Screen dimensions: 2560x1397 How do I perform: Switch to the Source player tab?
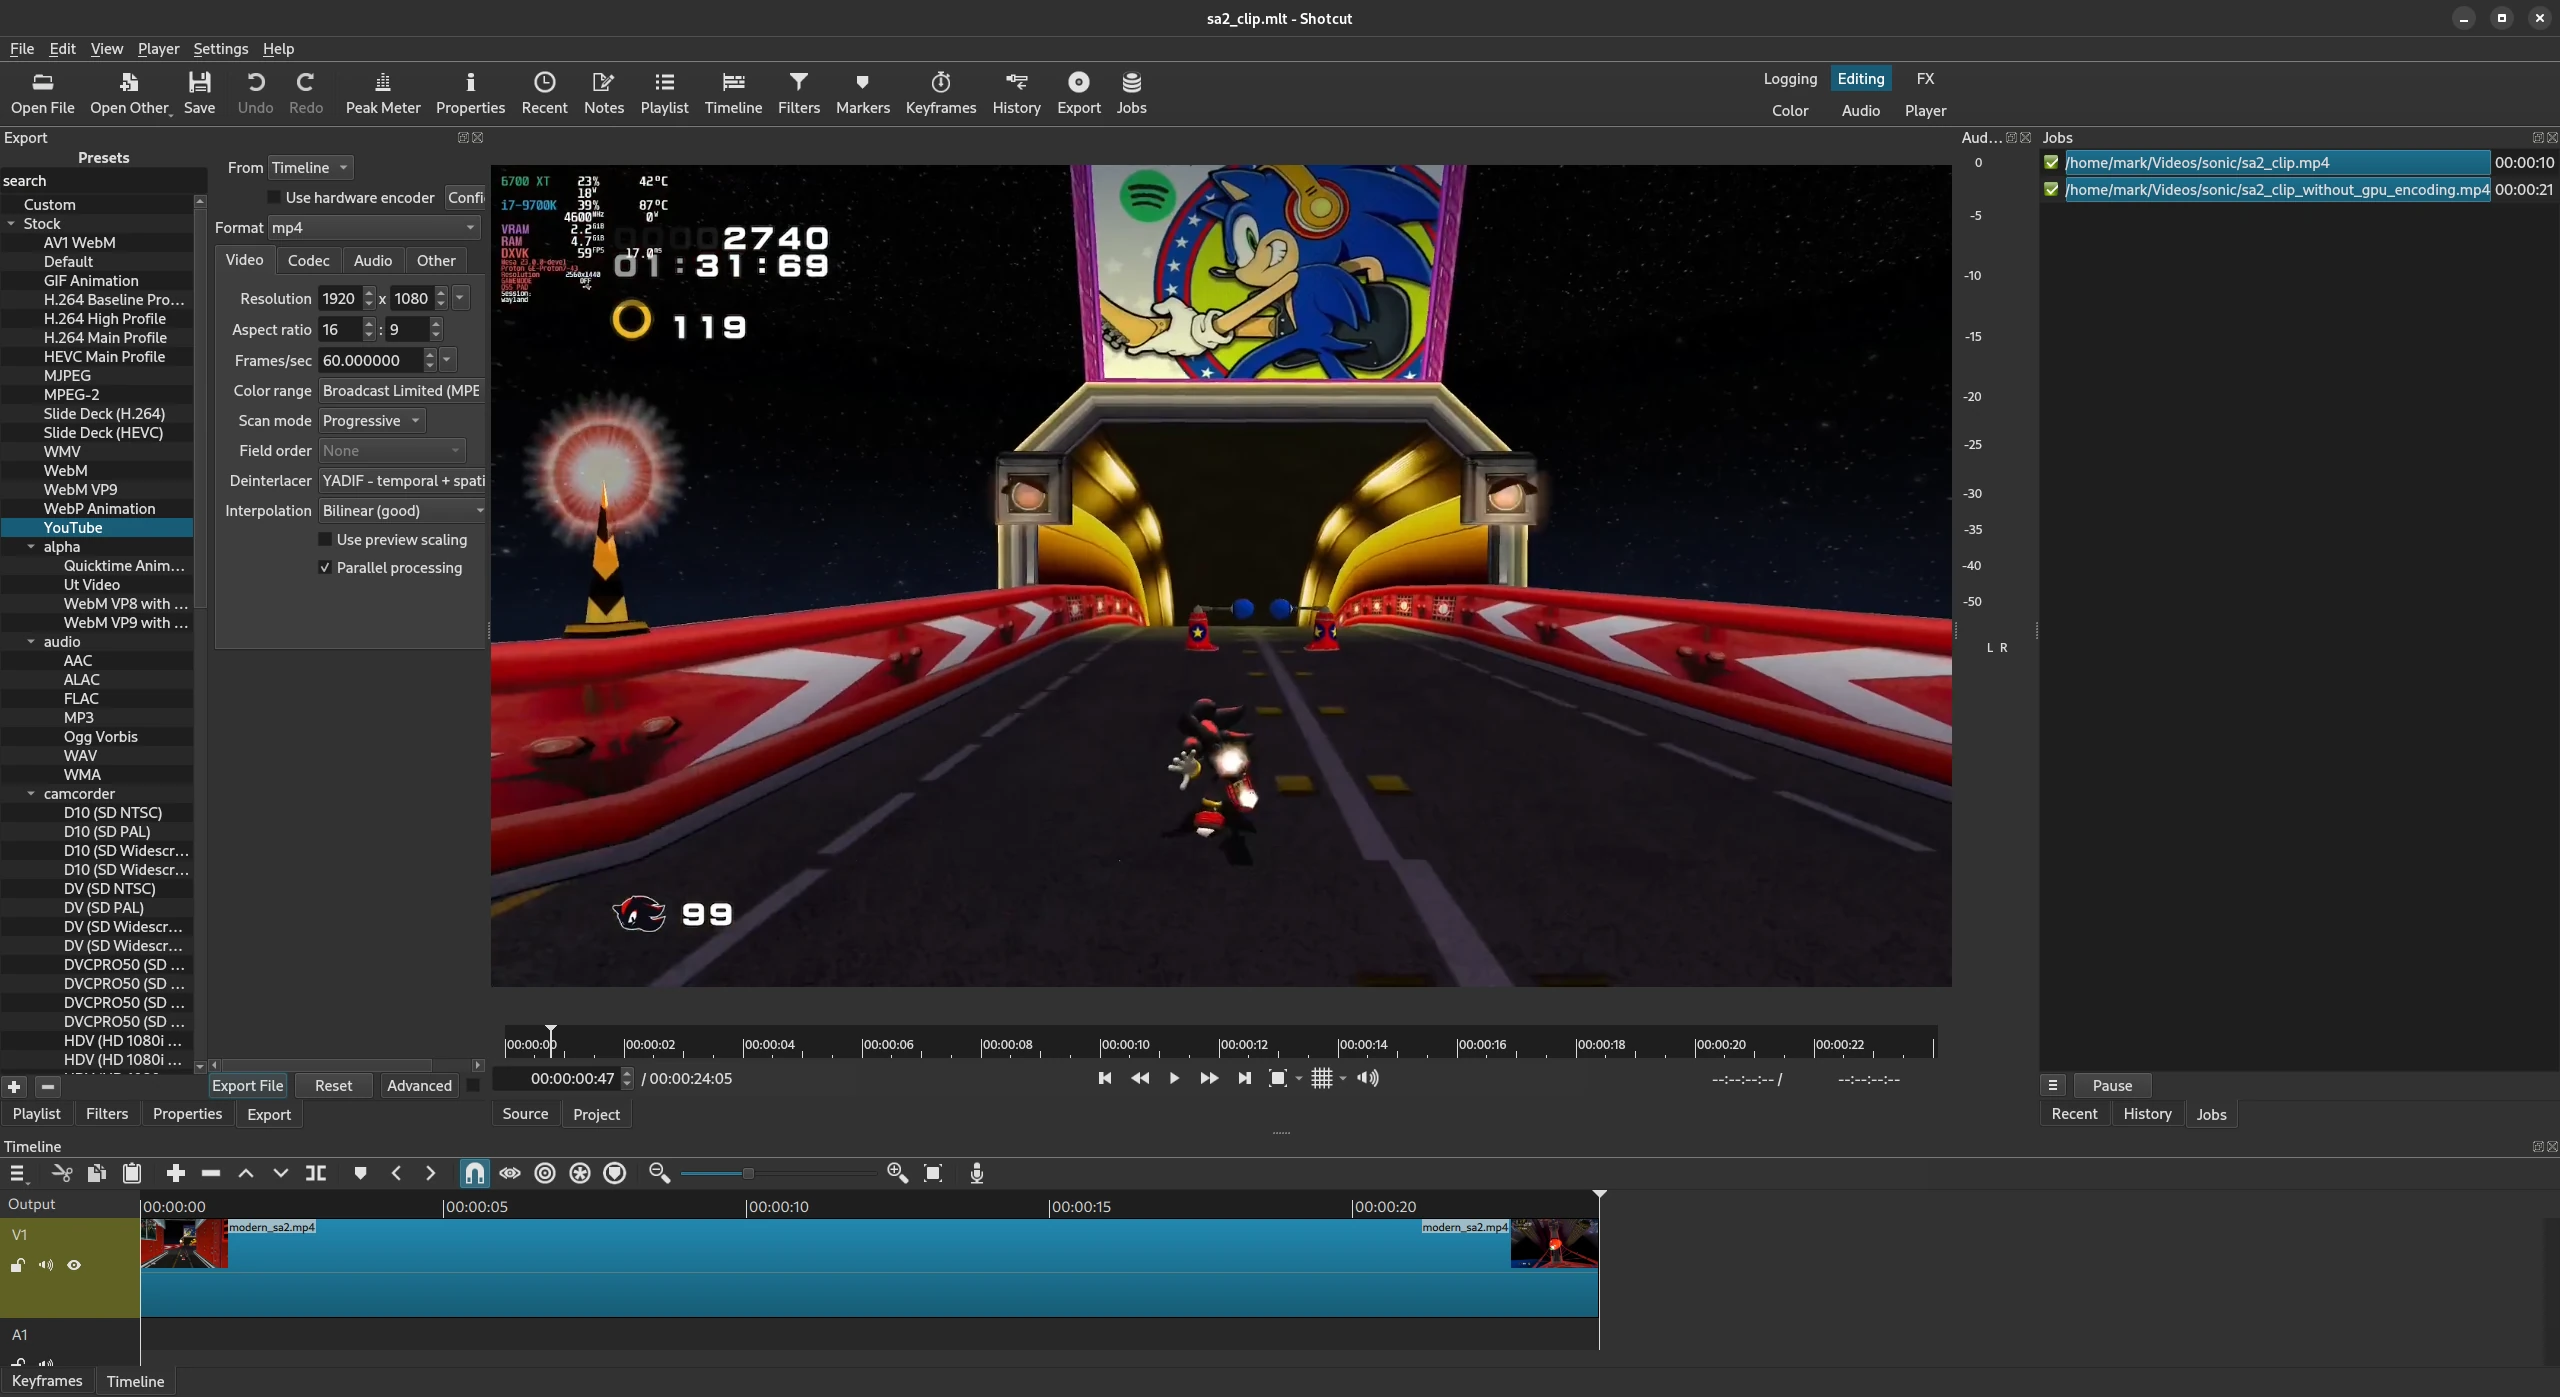[525, 1114]
